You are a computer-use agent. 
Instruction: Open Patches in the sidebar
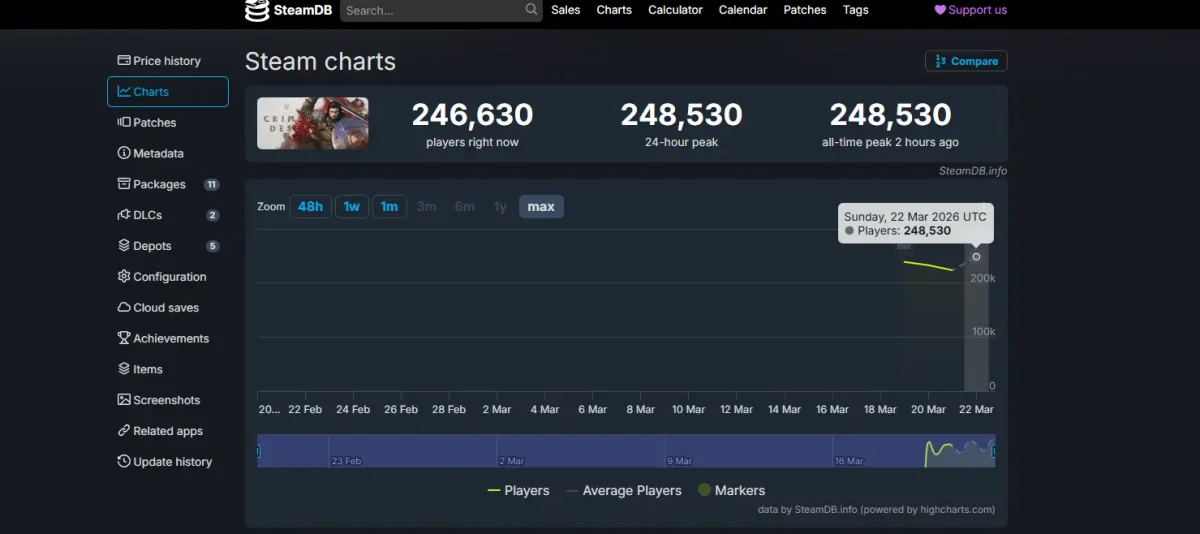tap(168, 123)
